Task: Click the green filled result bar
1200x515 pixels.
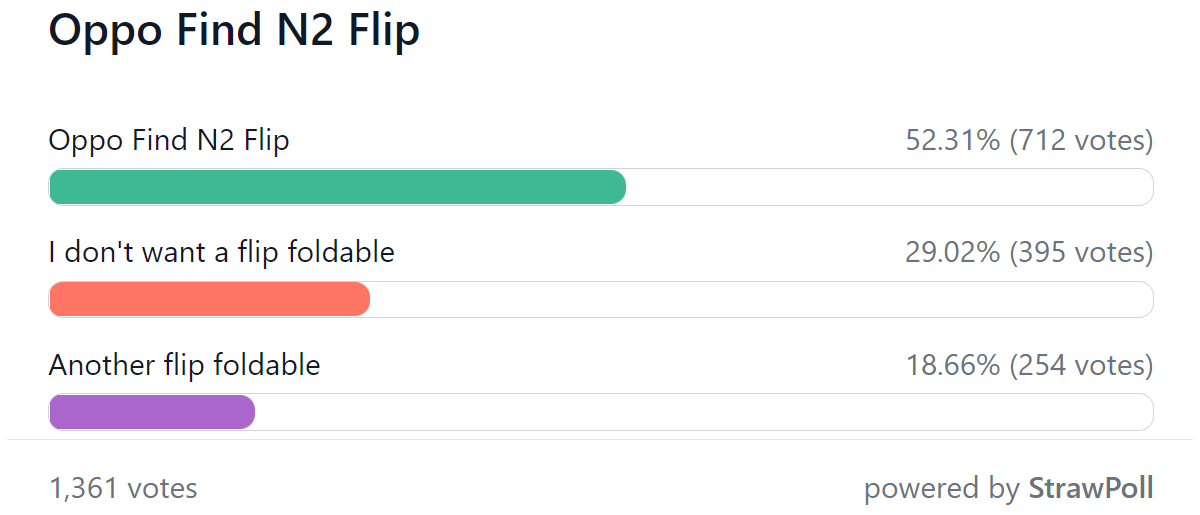Action: point(337,187)
